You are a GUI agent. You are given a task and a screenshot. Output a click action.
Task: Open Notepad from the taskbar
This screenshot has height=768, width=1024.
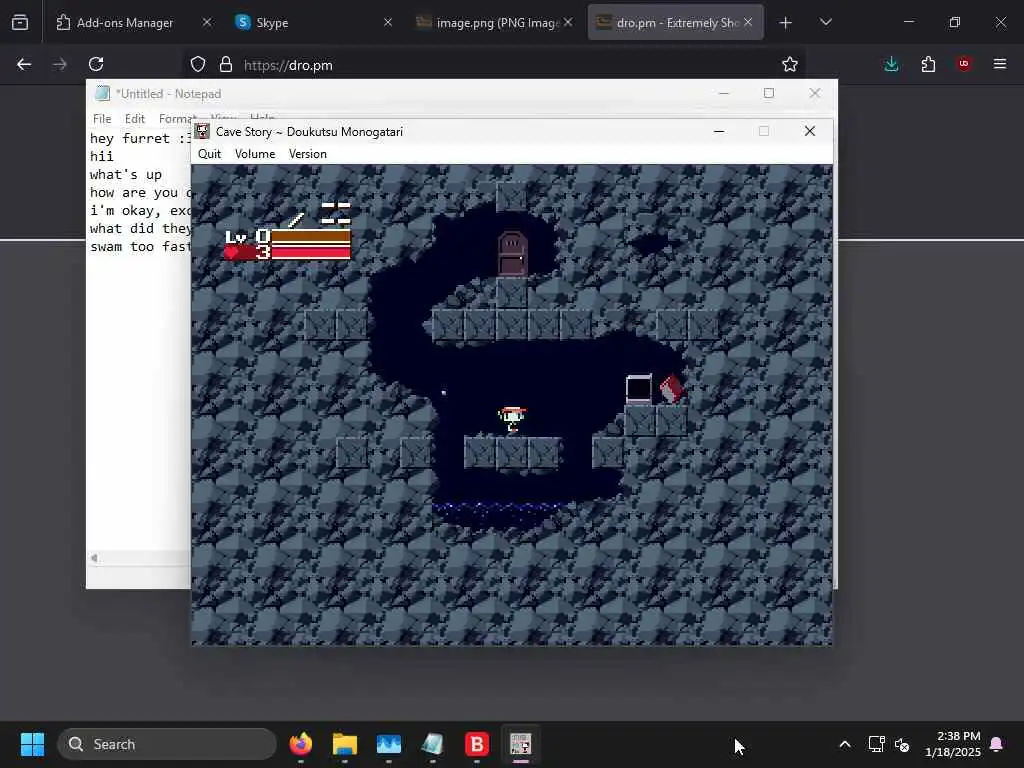[x=432, y=744]
